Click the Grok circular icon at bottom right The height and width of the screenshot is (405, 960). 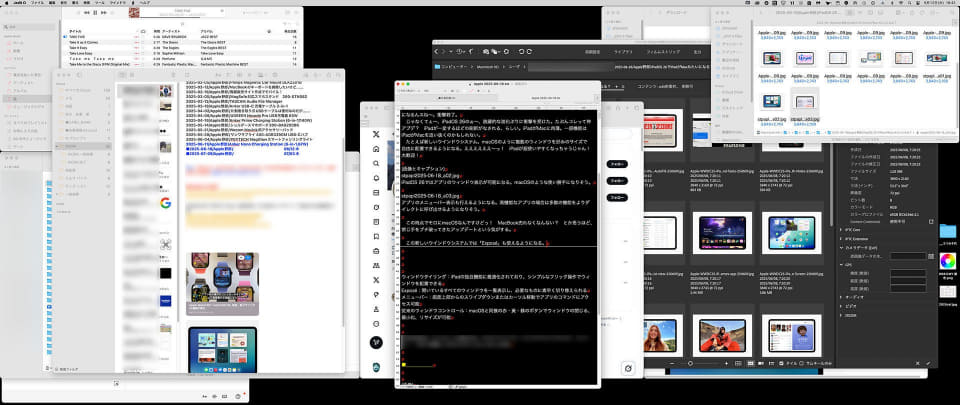click(628, 368)
